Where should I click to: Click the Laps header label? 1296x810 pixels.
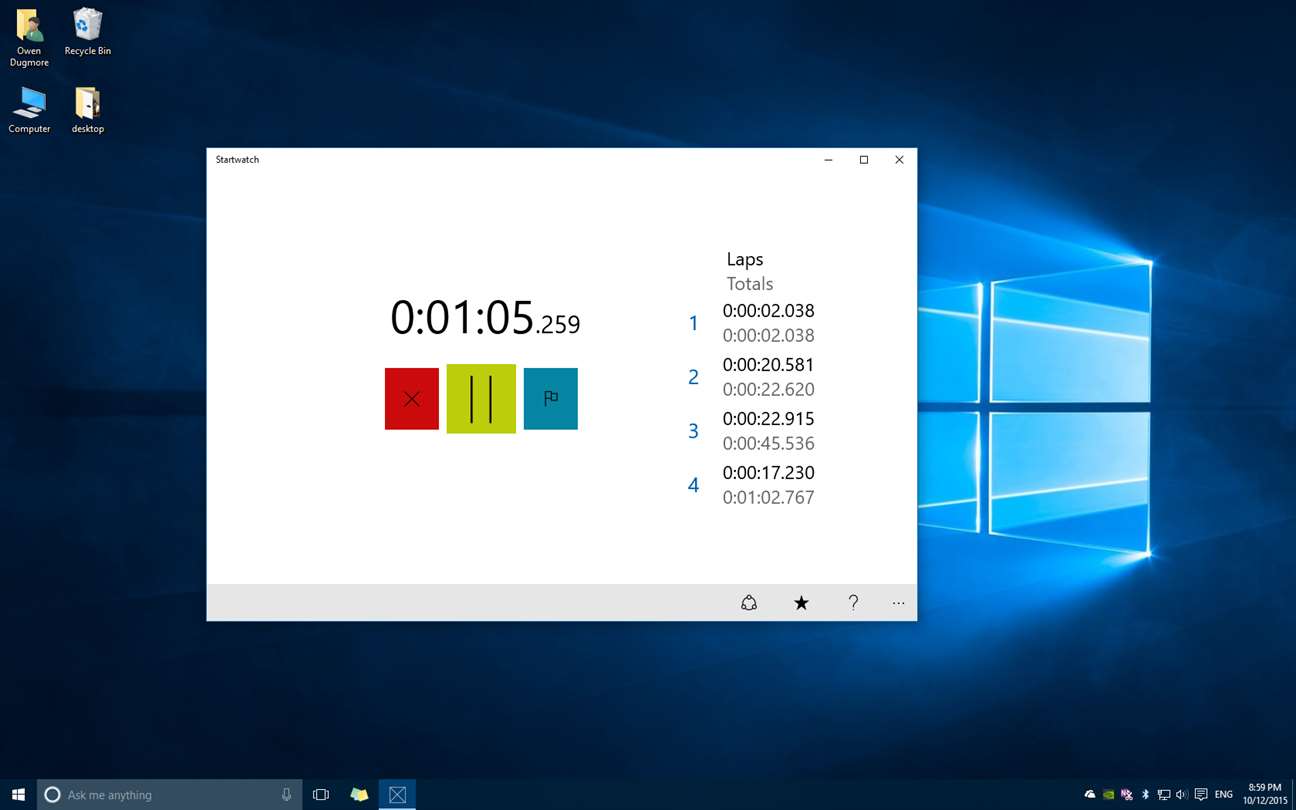tap(745, 259)
